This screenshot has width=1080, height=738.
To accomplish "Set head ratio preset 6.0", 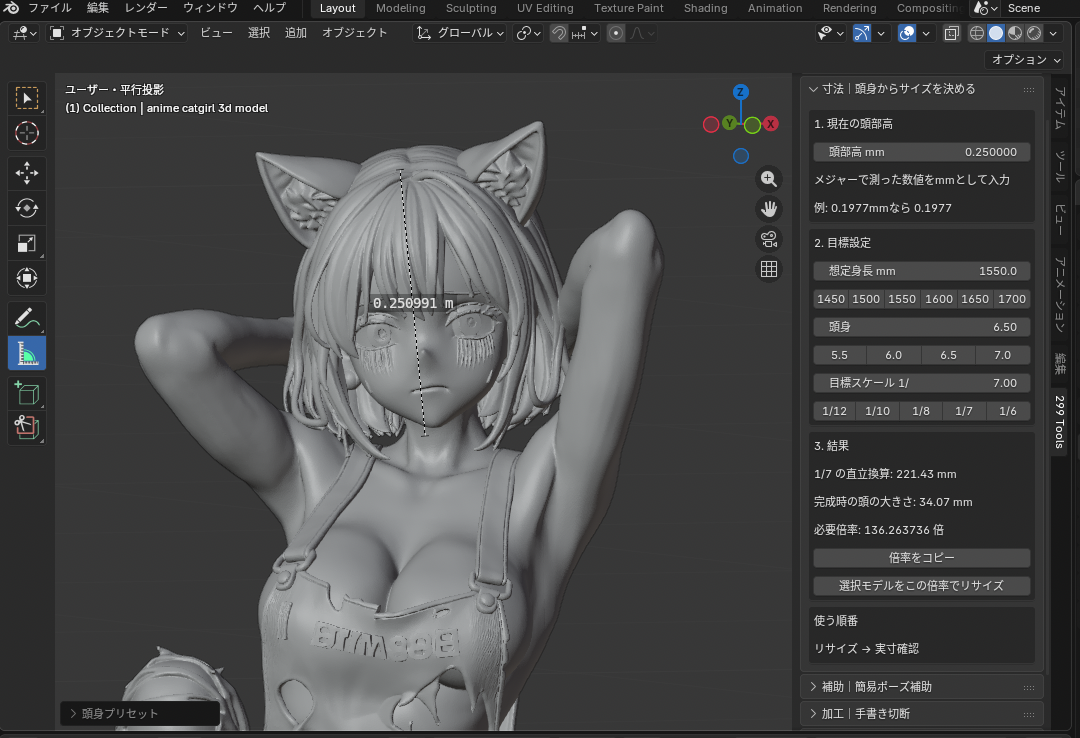I will pos(893,356).
